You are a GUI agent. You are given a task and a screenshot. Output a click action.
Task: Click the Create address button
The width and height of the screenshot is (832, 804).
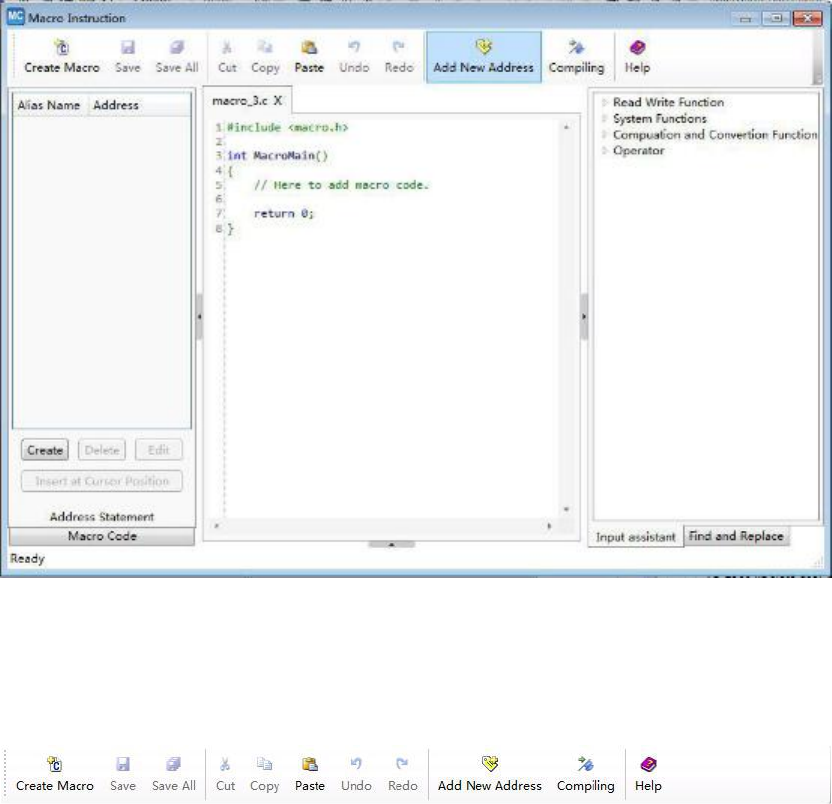point(45,450)
